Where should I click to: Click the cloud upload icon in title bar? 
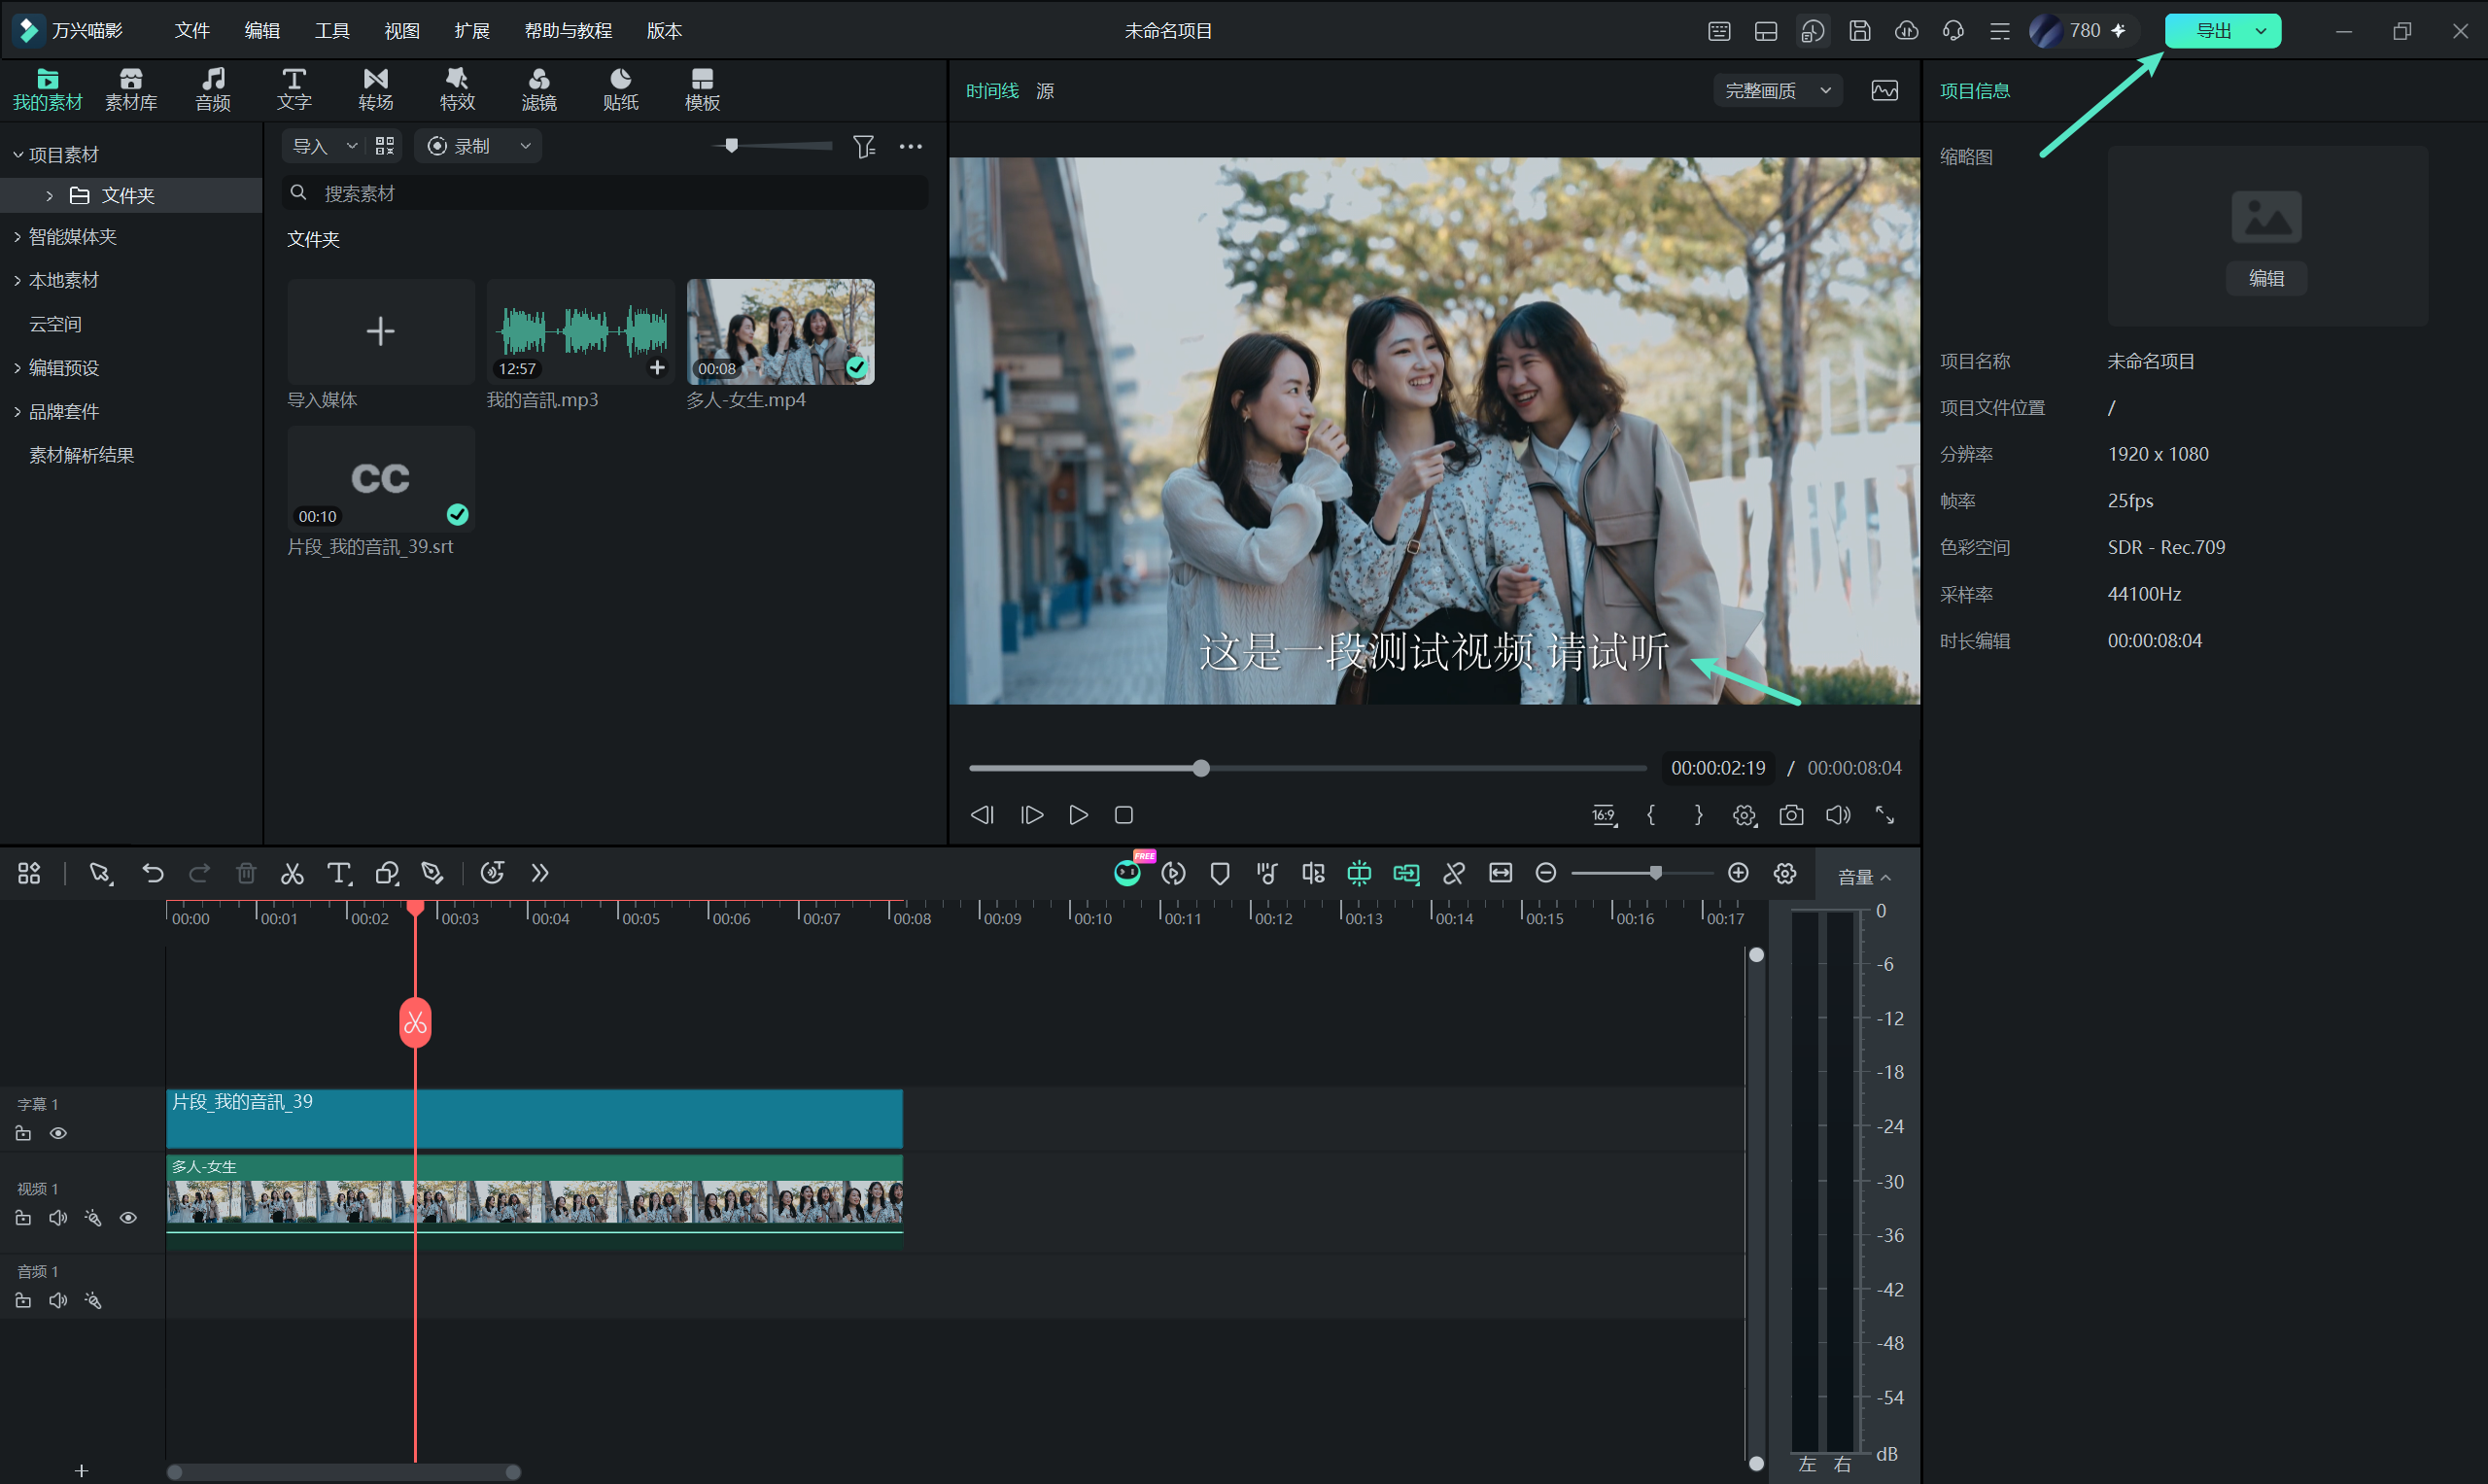coord(1906,31)
